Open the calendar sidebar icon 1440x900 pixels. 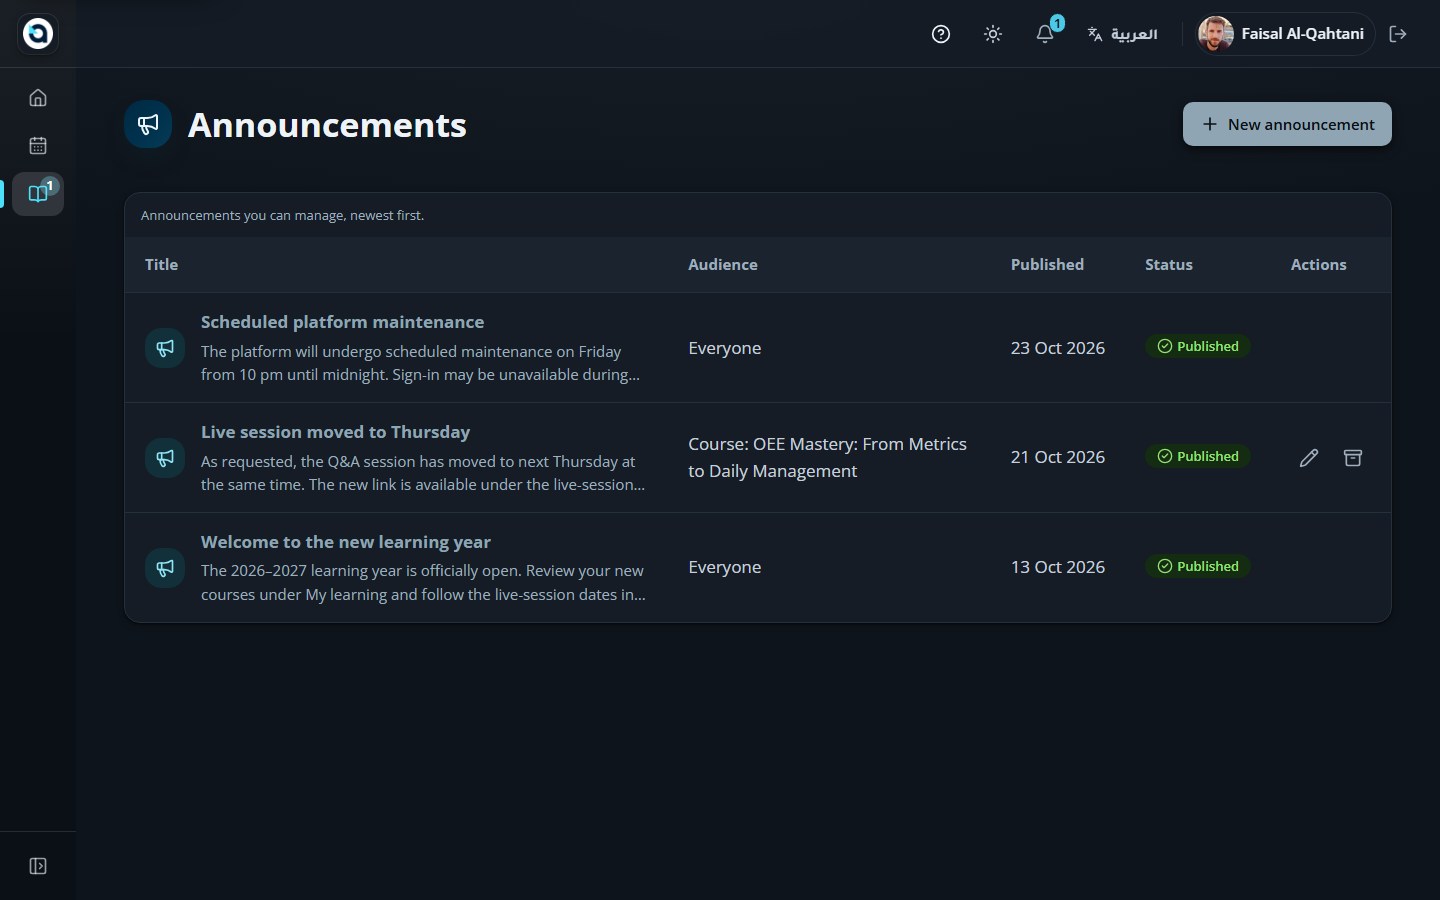38,146
